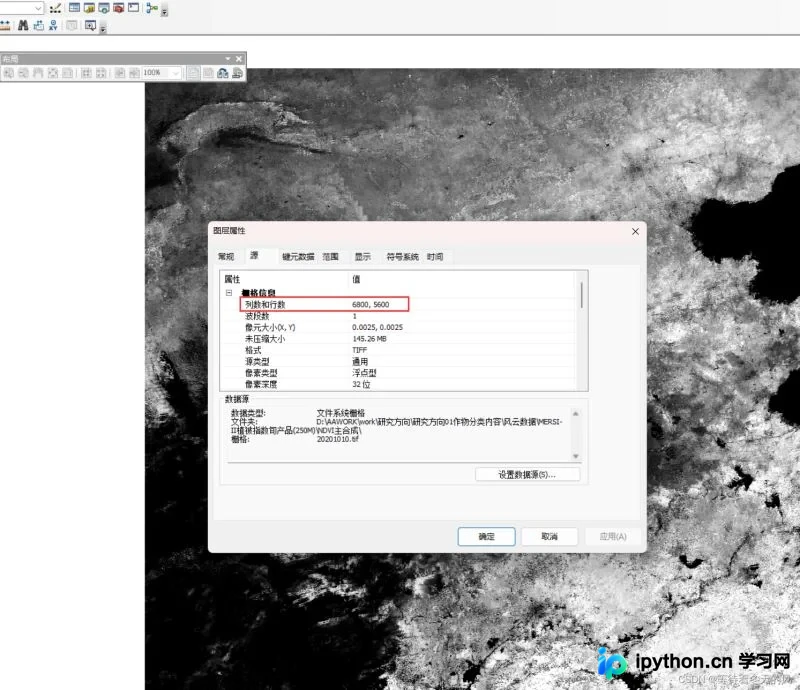The height and width of the screenshot is (690, 800).
Task: Switch to the 常规 tab
Action: [x=226, y=257]
